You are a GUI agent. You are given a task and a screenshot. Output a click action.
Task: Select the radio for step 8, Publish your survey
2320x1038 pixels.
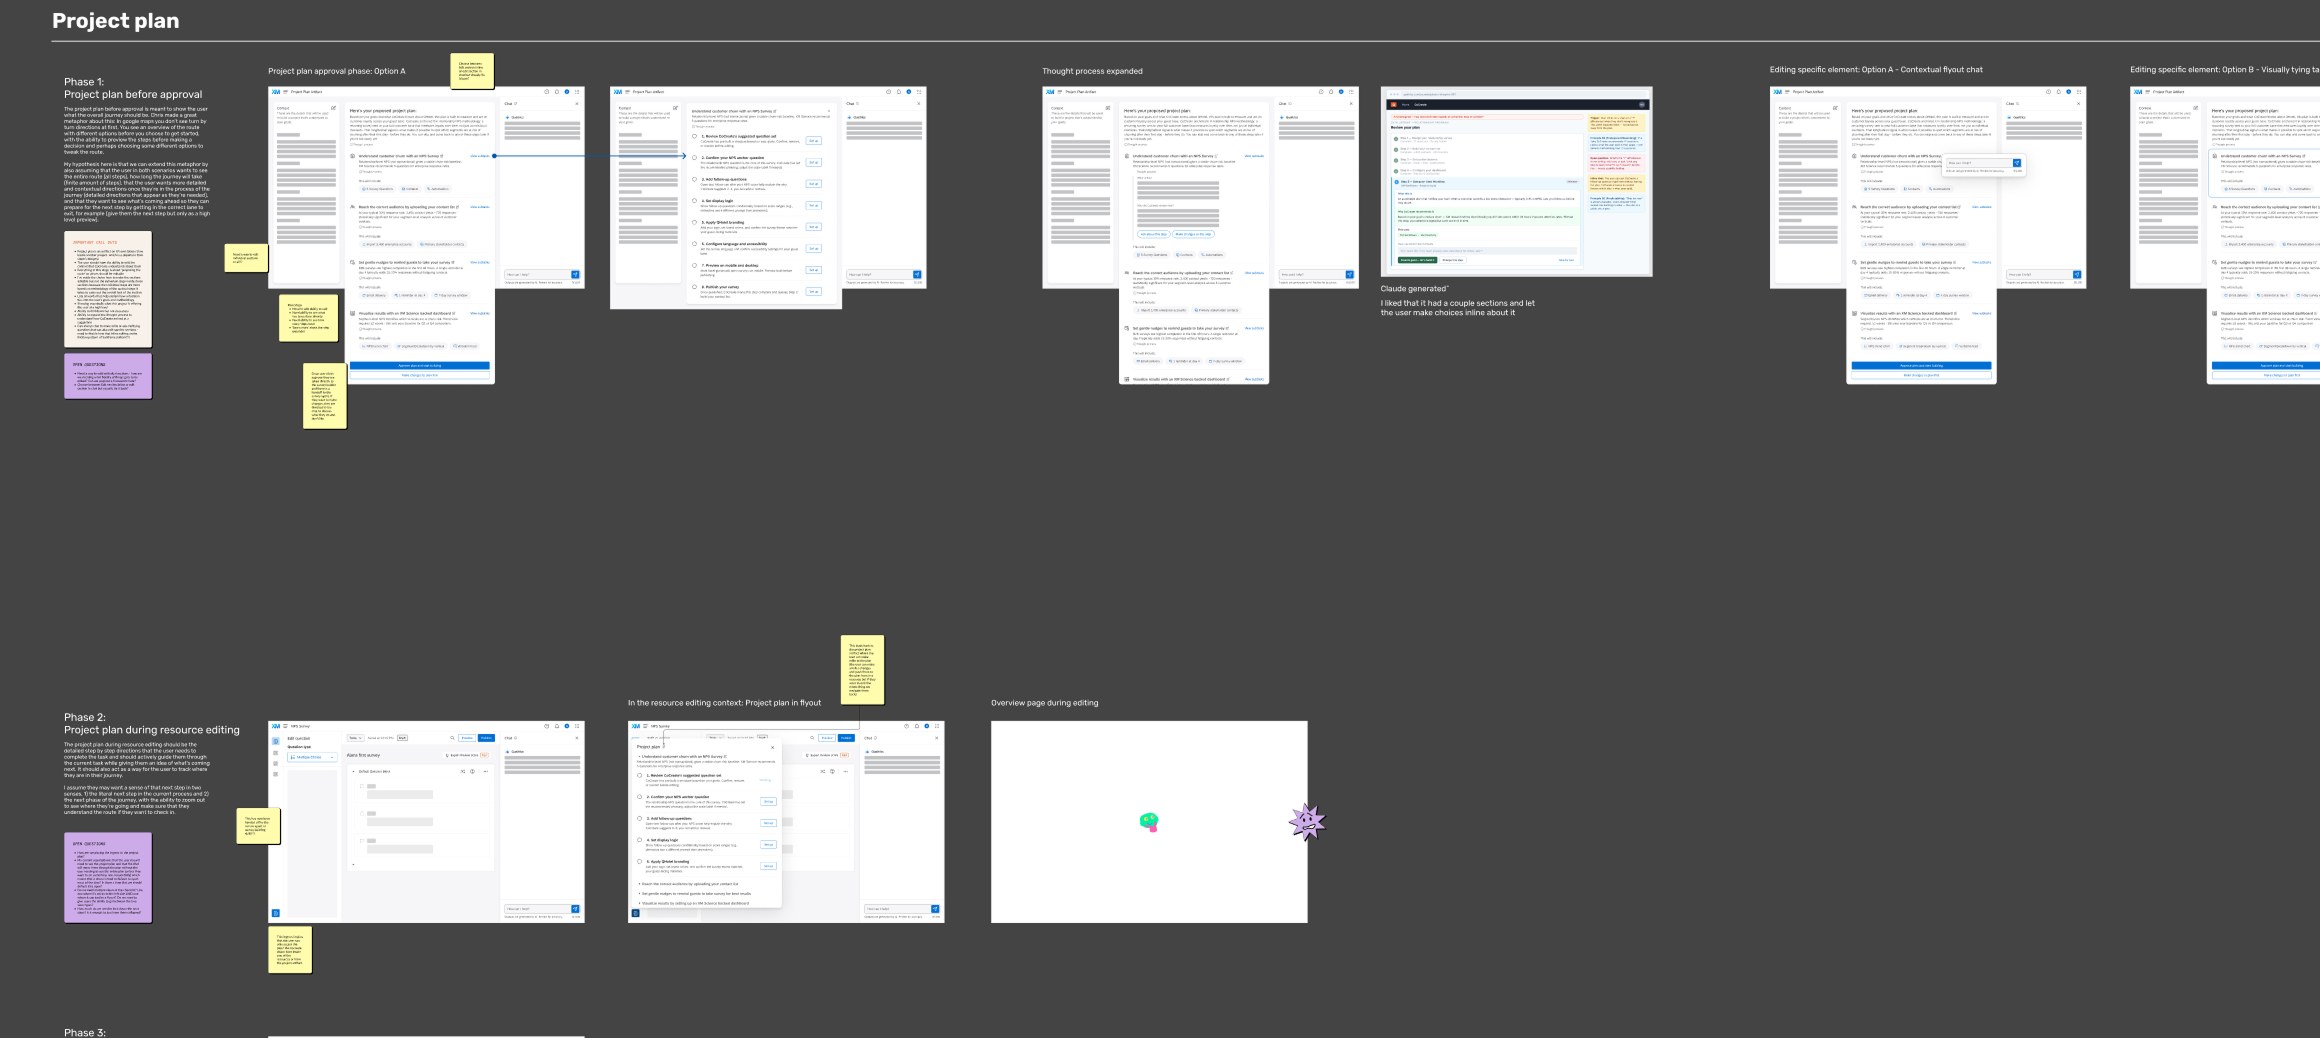[x=695, y=288]
